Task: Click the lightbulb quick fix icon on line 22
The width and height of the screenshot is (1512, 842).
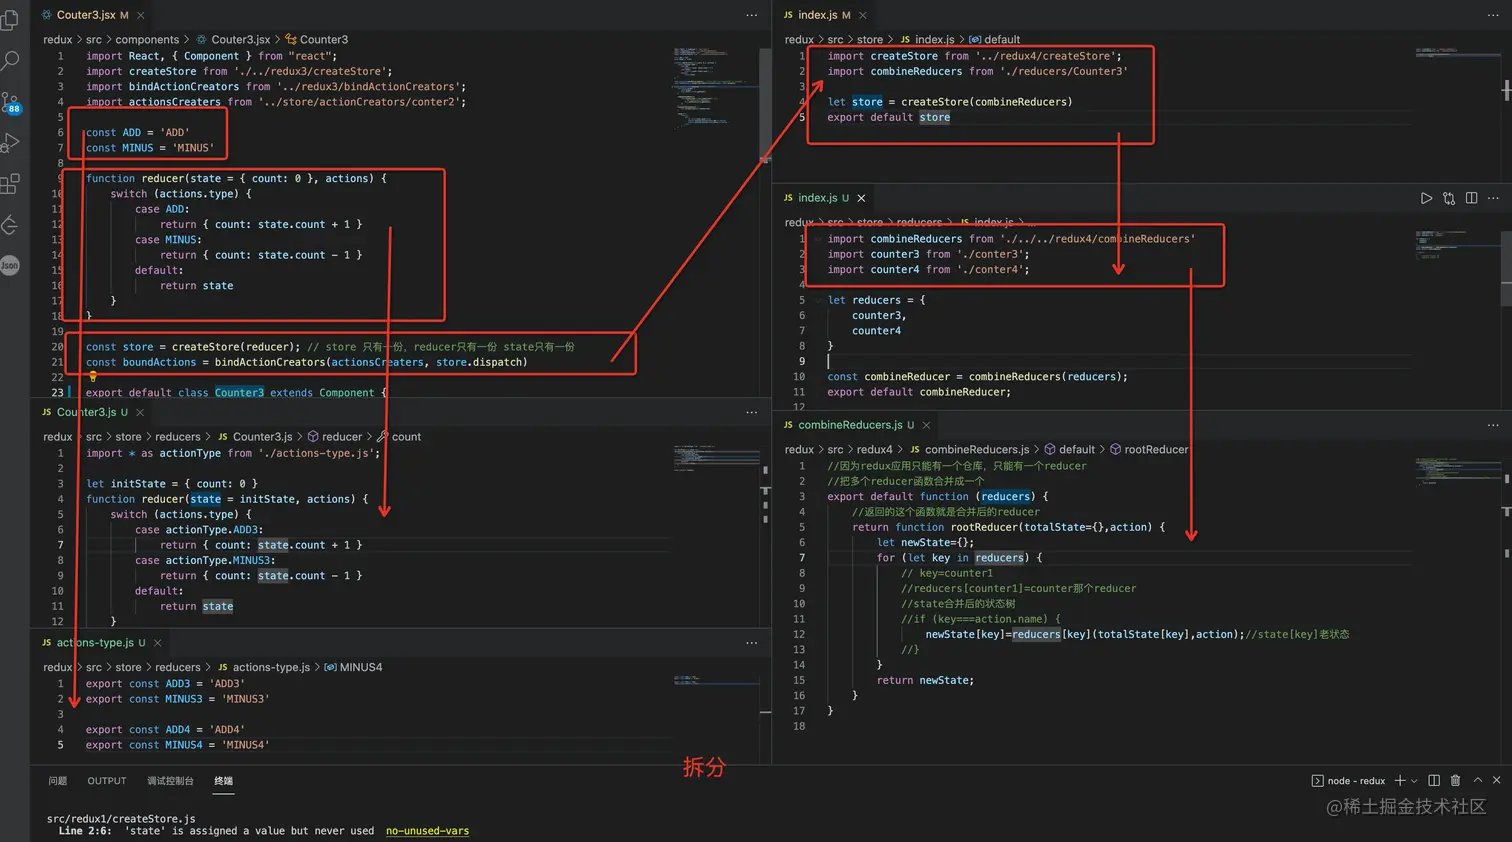Action: coord(93,377)
